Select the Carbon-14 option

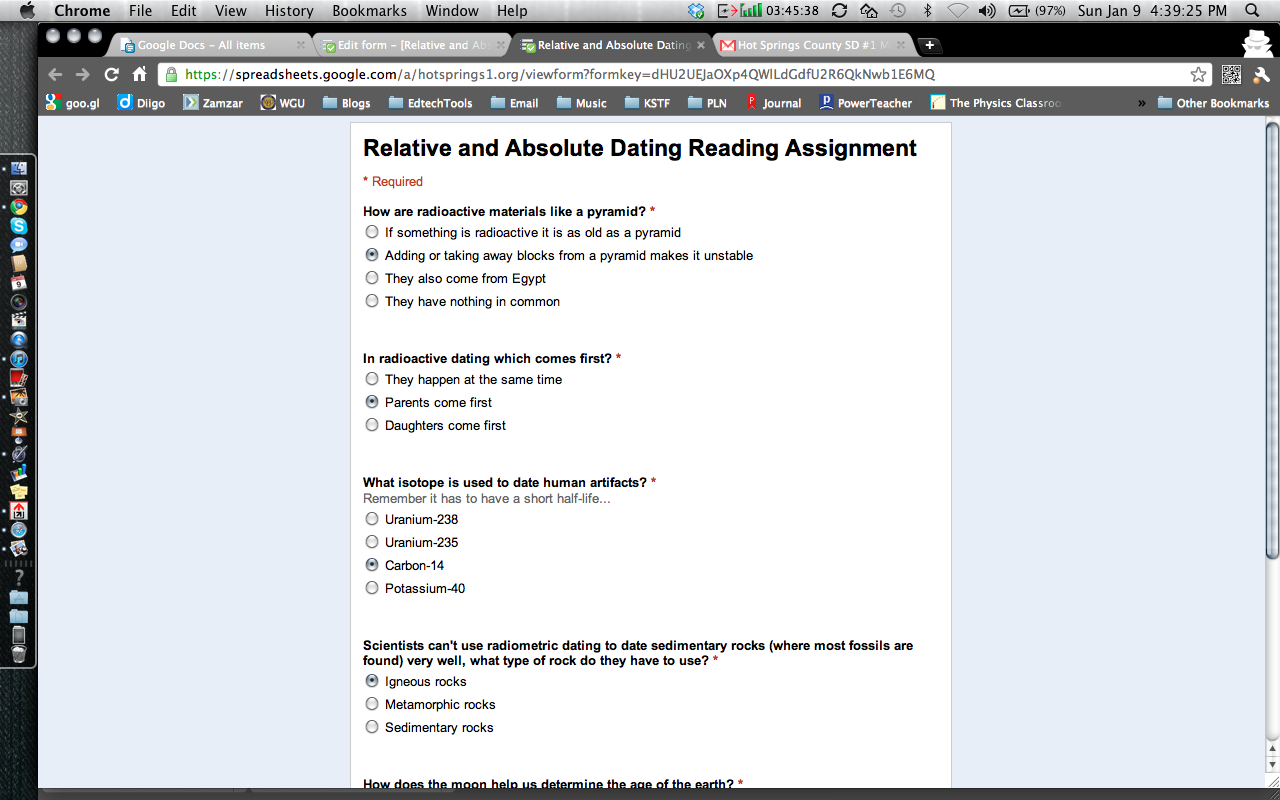(372, 565)
